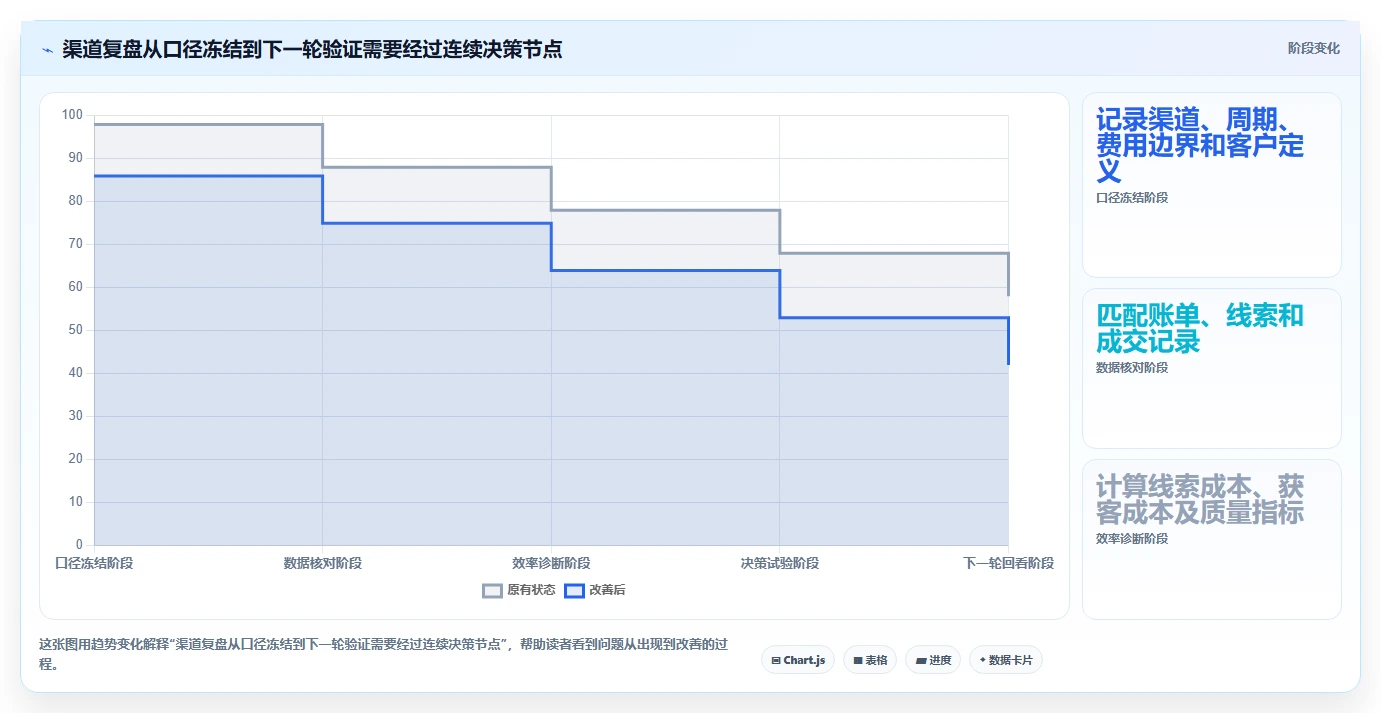Select the Chart.js tag chip
Image resolution: width=1381 pixels, height=713 pixels.
pyautogui.click(x=798, y=660)
